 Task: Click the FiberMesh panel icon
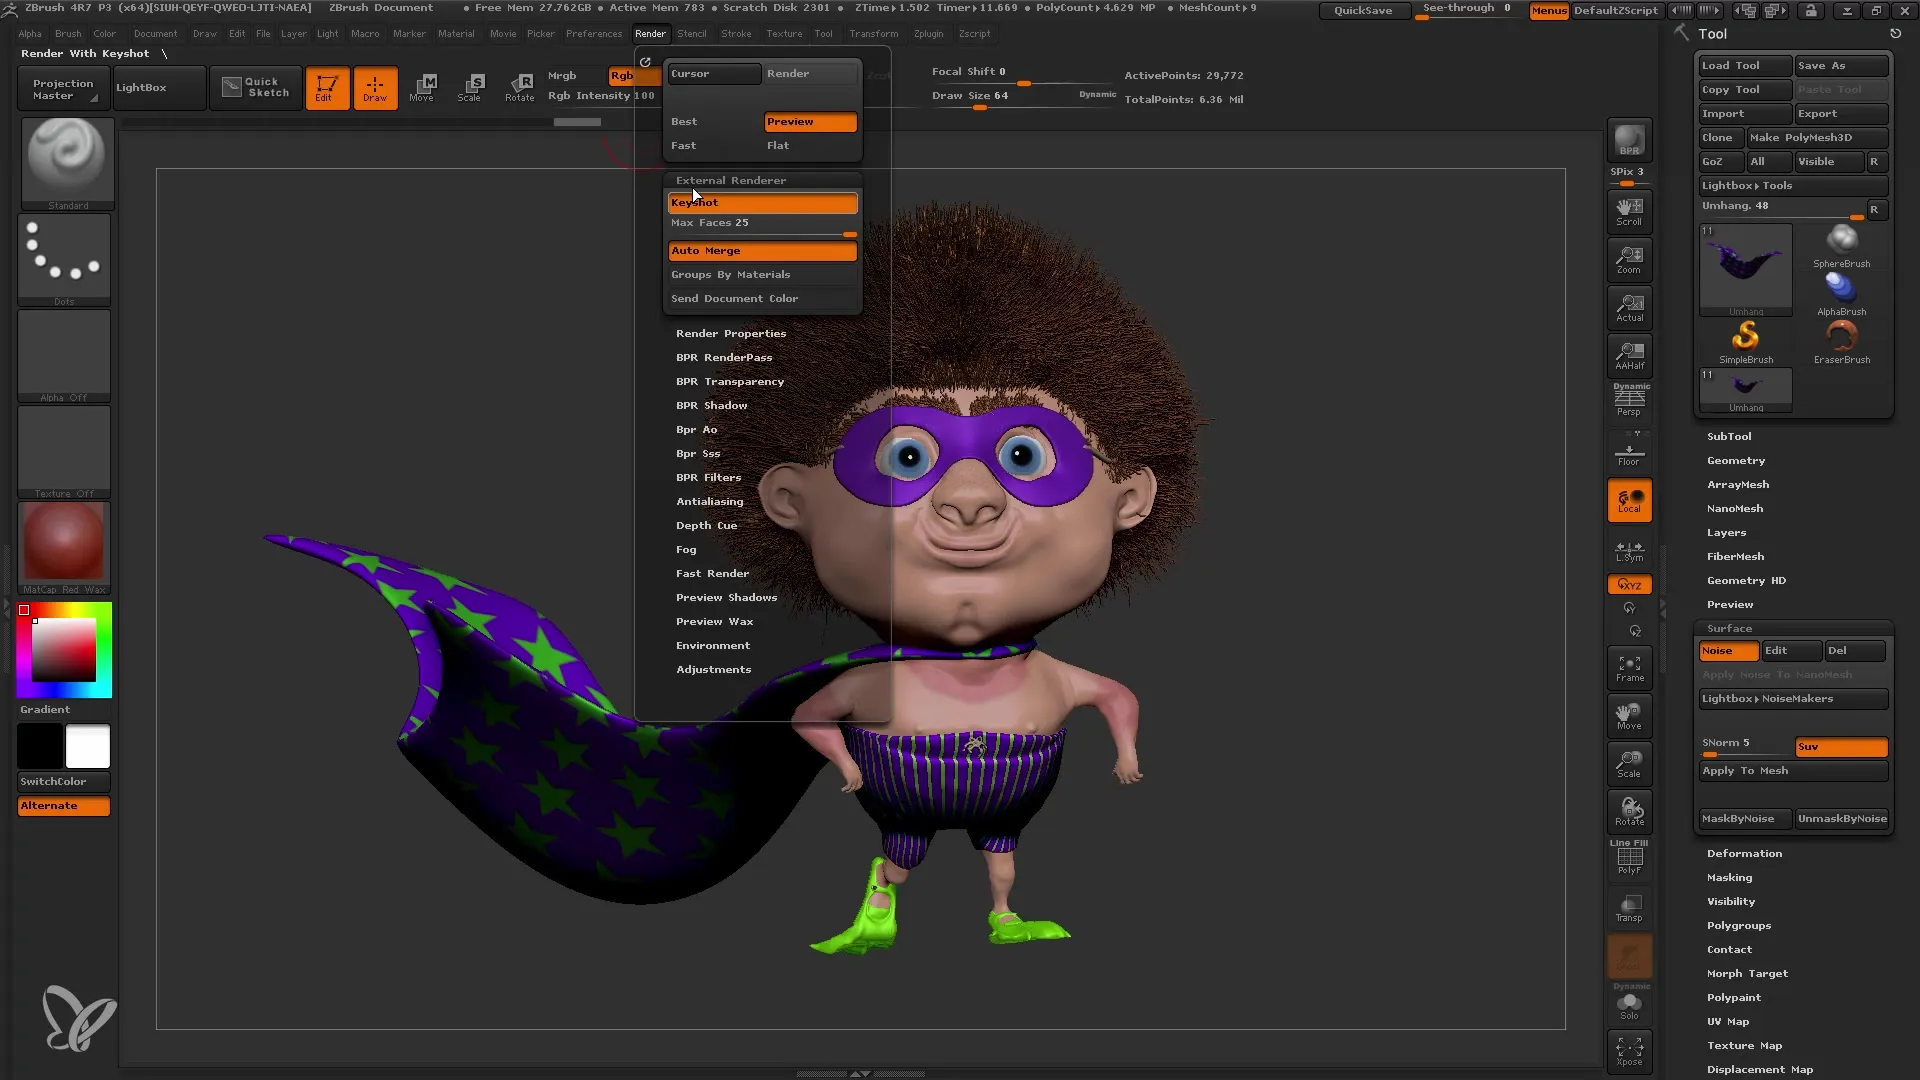1735,555
